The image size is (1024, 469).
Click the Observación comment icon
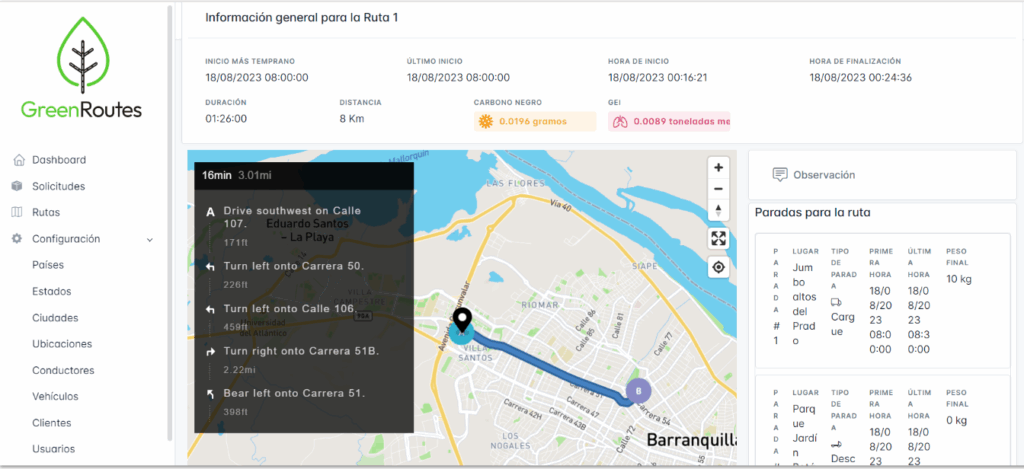pos(778,174)
